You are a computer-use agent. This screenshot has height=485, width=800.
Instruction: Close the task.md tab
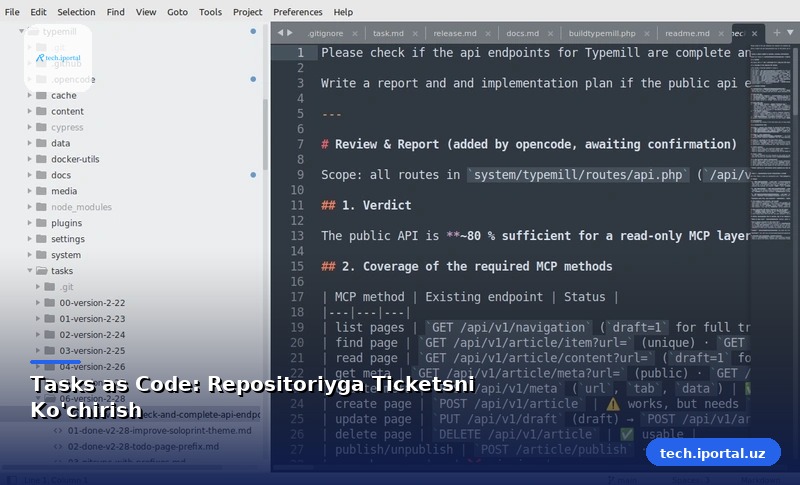tap(415, 34)
